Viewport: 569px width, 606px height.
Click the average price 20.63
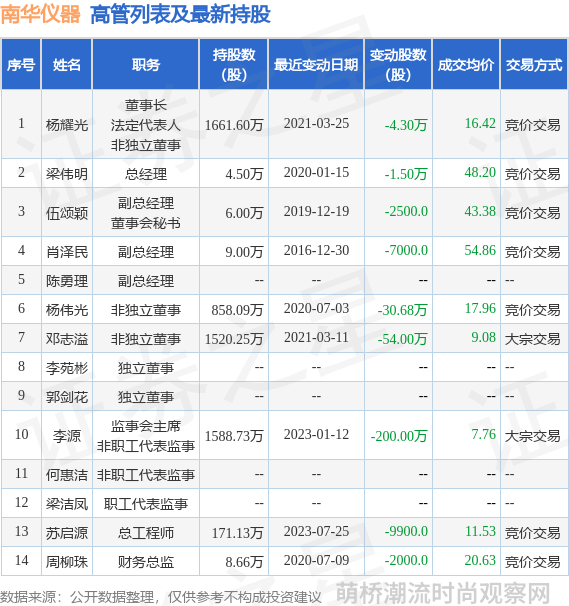click(480, 560)
